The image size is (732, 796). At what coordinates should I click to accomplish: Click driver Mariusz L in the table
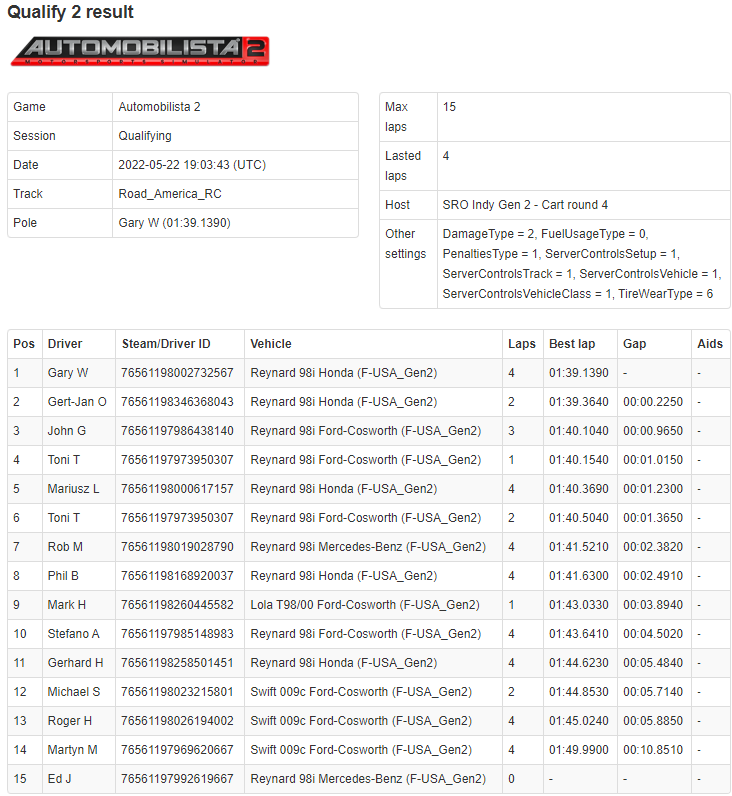click(x=74, y=489)
